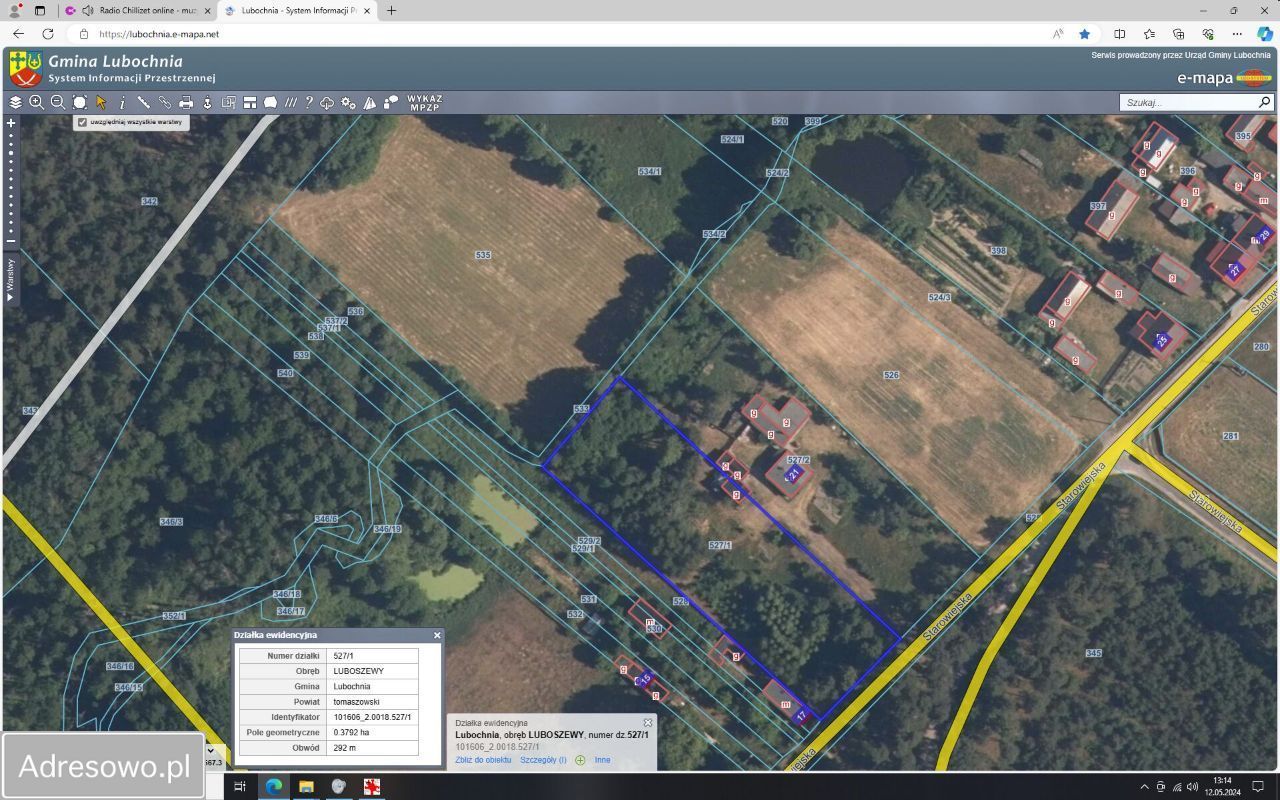This screenshot has height=800, width=1280.
Task: Click the parcel identifier value 101606_2.0018.527/1
Action: 372,717
